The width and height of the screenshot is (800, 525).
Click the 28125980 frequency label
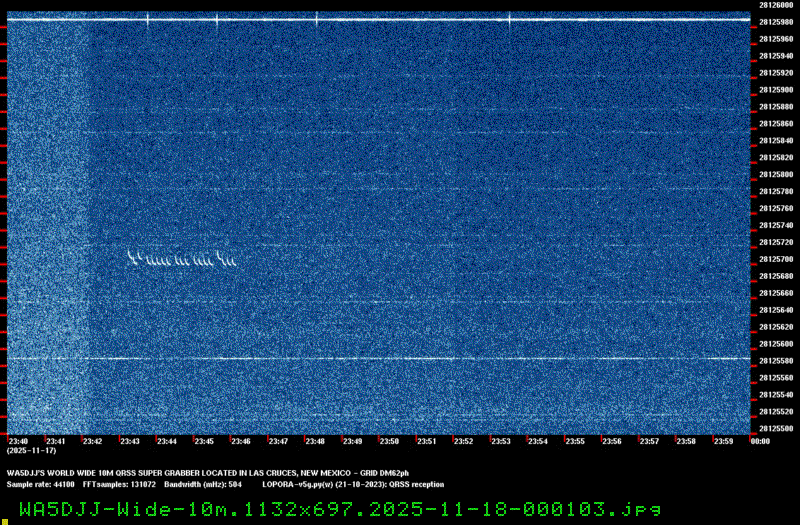776,22
